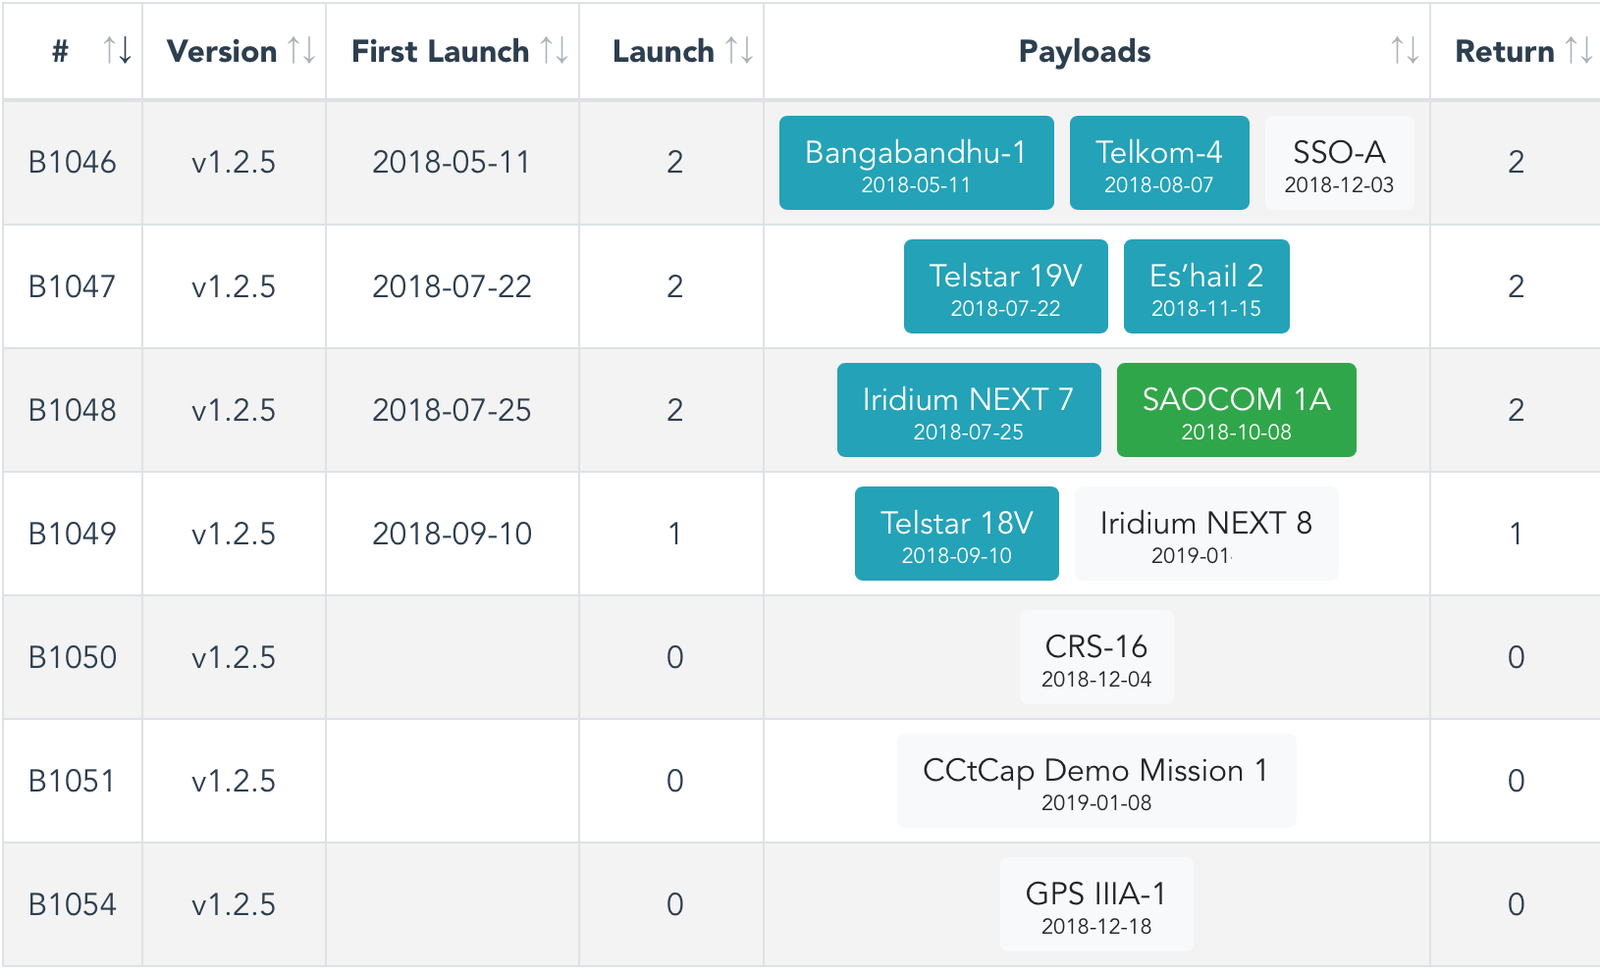Image resolution: width=1600 pixels, height=971 pixels.
Task: Open the Telstar 19V payload
Action: click(1005, 287)
